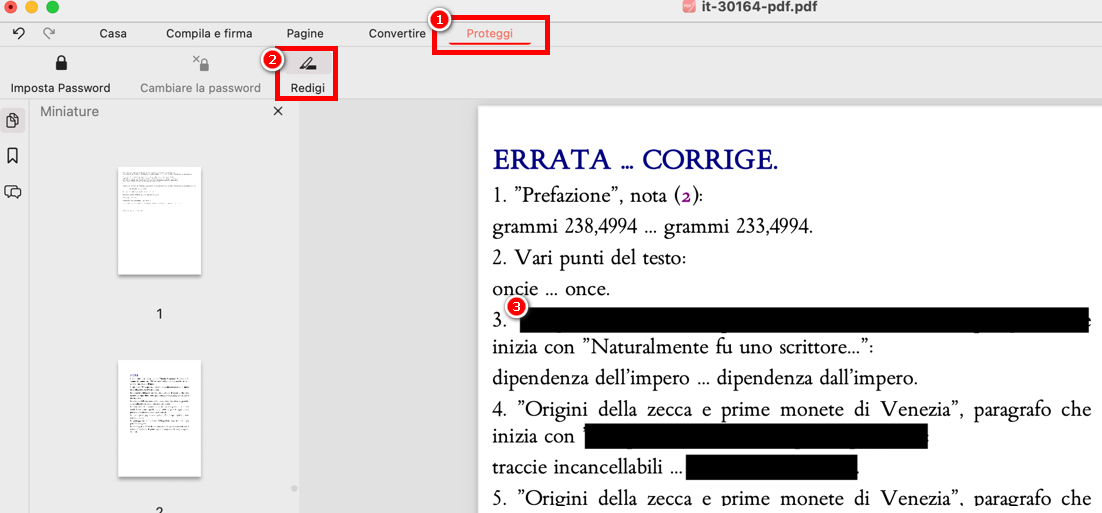Close the Miniature panel

coord(278,111)
